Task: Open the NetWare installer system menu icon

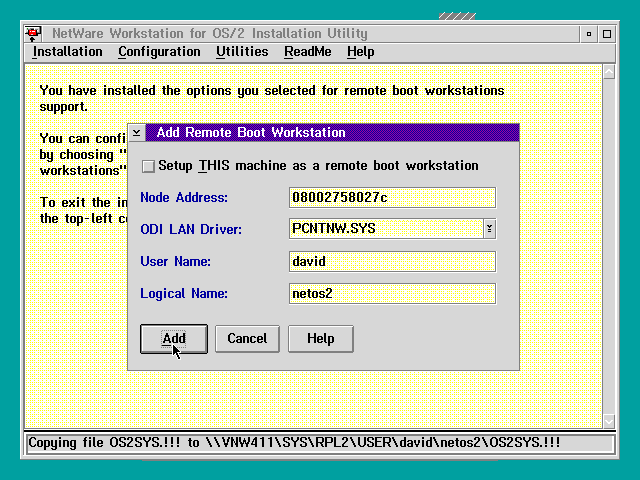Action: [x=33, y=33]
